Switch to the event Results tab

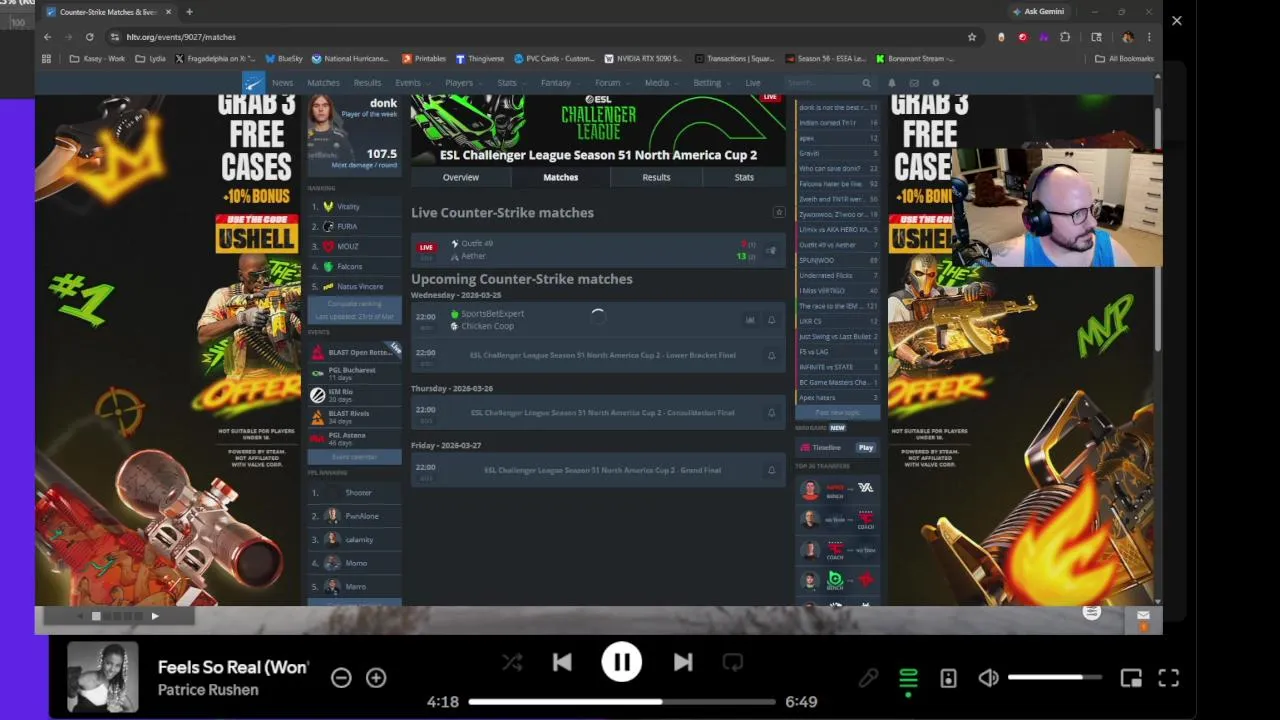click(x=656, y=177)
